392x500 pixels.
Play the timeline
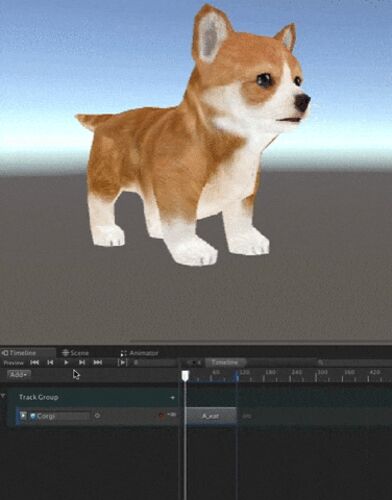66,362
